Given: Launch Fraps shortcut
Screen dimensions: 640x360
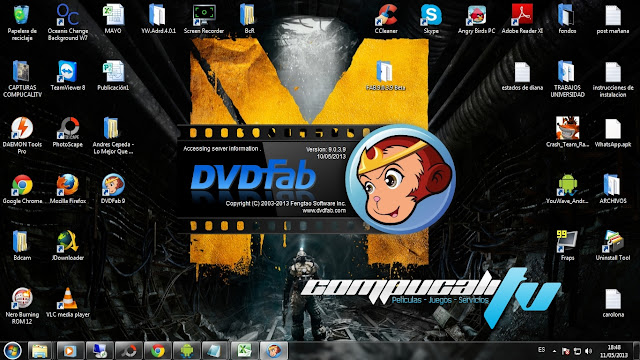Looking at the screenshot, I should 567,242.
